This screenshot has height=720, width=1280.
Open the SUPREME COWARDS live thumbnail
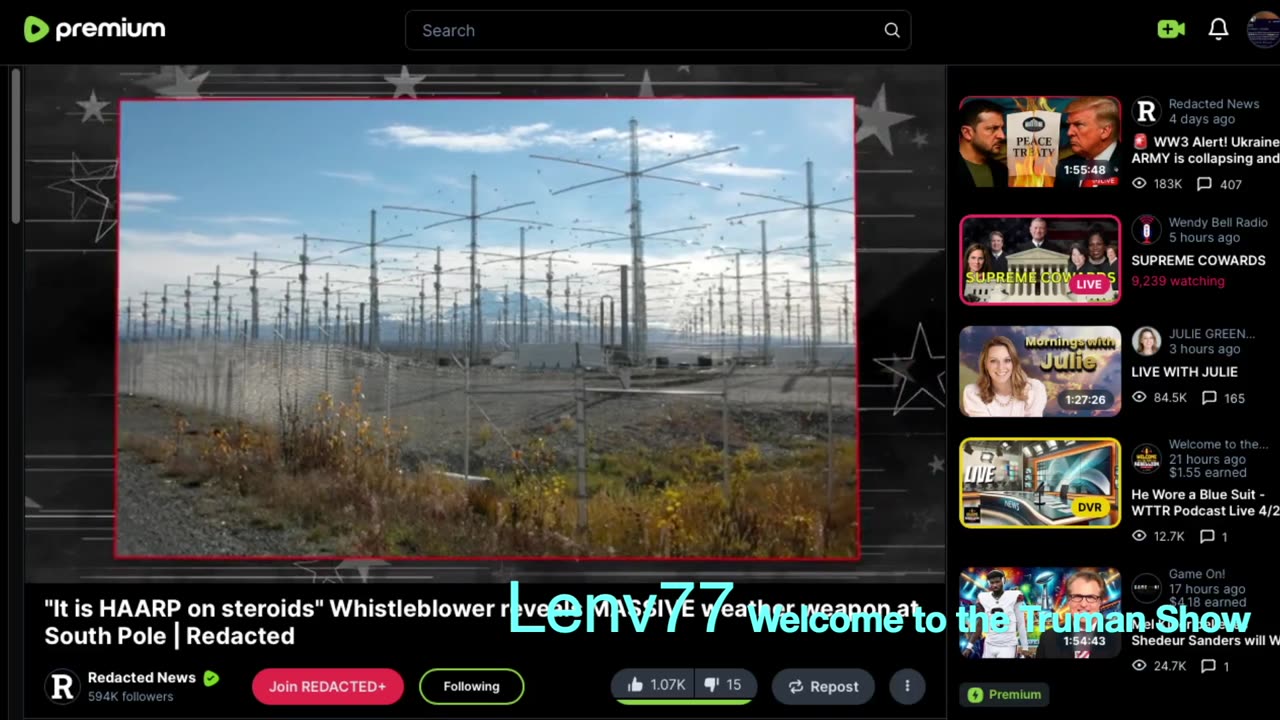tap(1040, 260)
